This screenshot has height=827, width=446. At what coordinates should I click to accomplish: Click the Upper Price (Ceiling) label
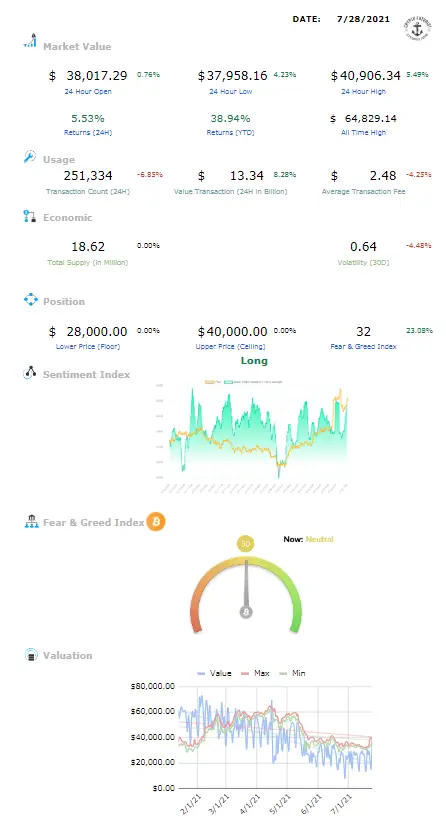point(230,347)
